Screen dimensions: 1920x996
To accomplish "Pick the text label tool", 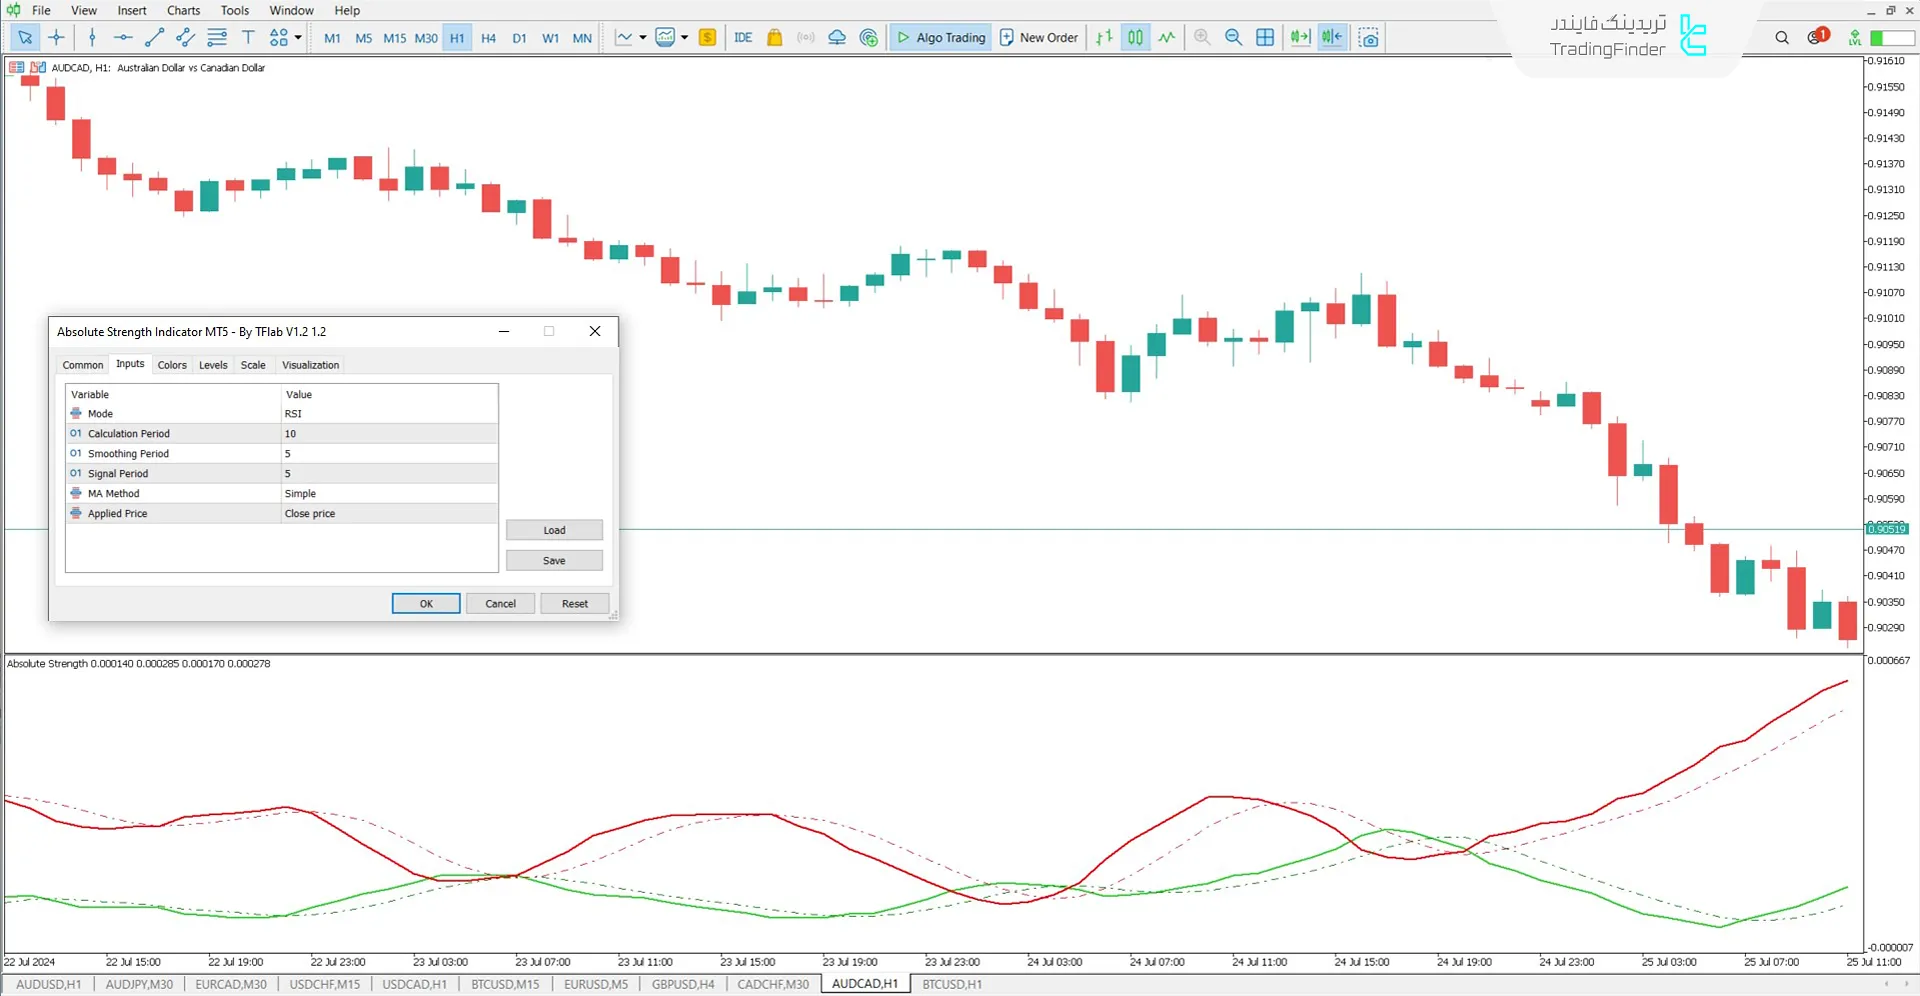I will tap(248, 38).
